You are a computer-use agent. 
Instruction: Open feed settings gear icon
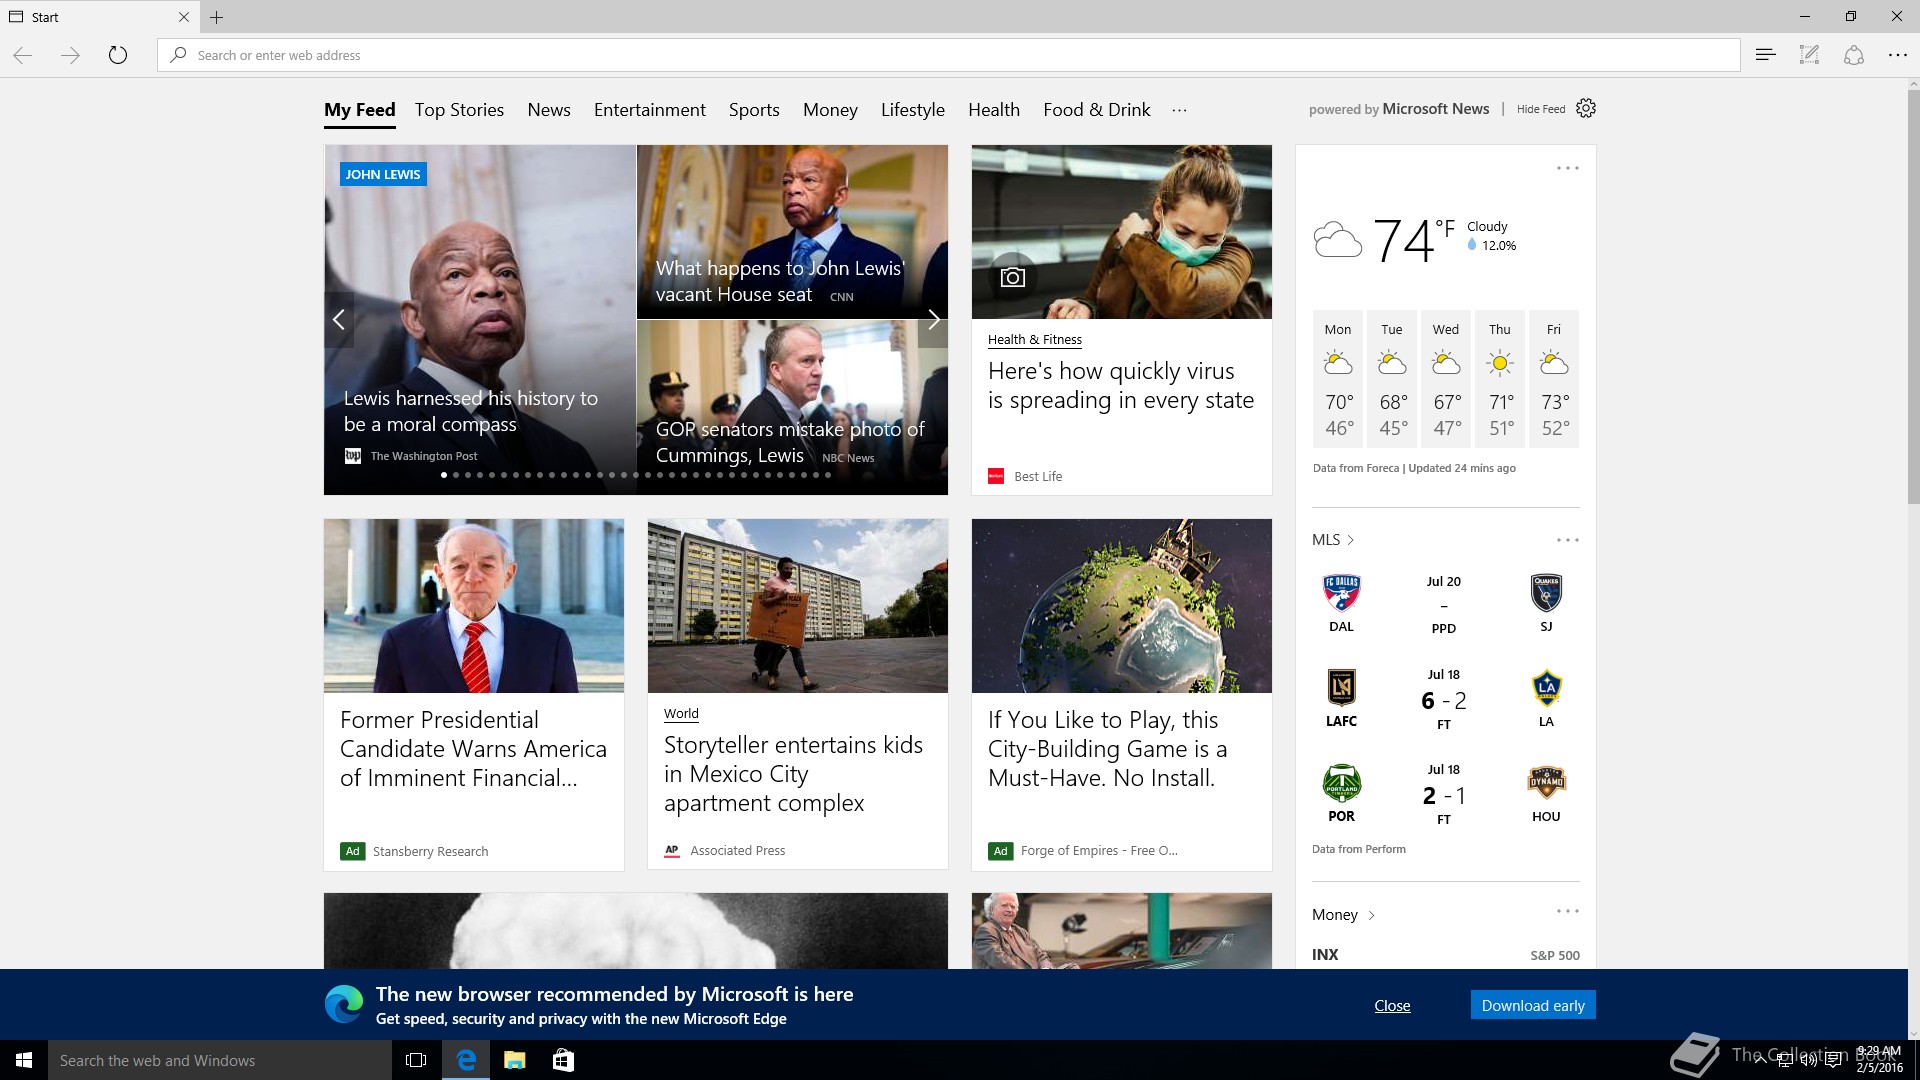(1586, 108)
